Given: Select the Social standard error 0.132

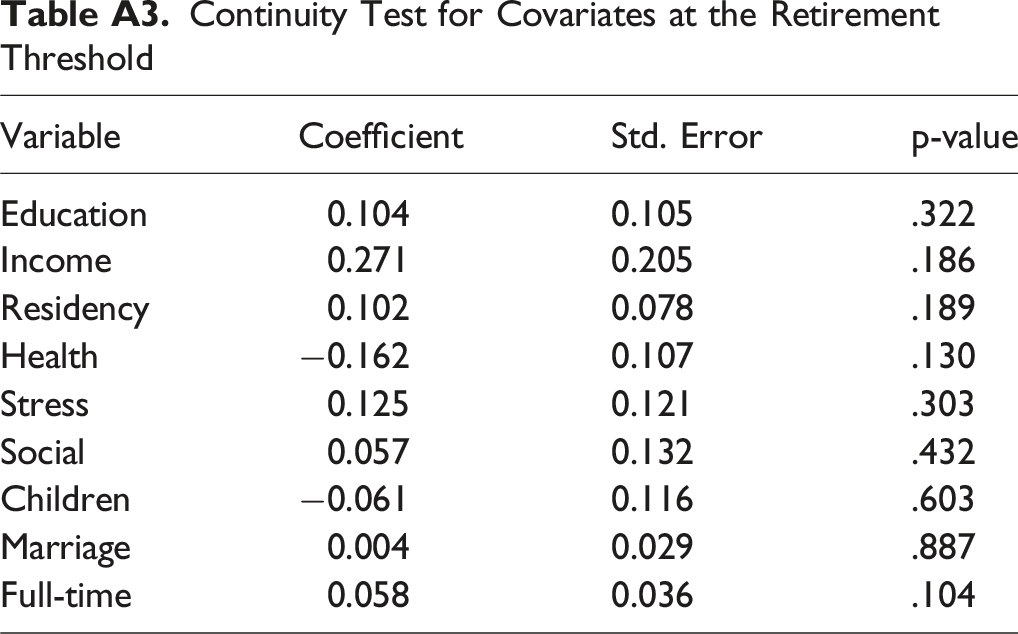Looking at the screenshot, I should coord(652,452).
